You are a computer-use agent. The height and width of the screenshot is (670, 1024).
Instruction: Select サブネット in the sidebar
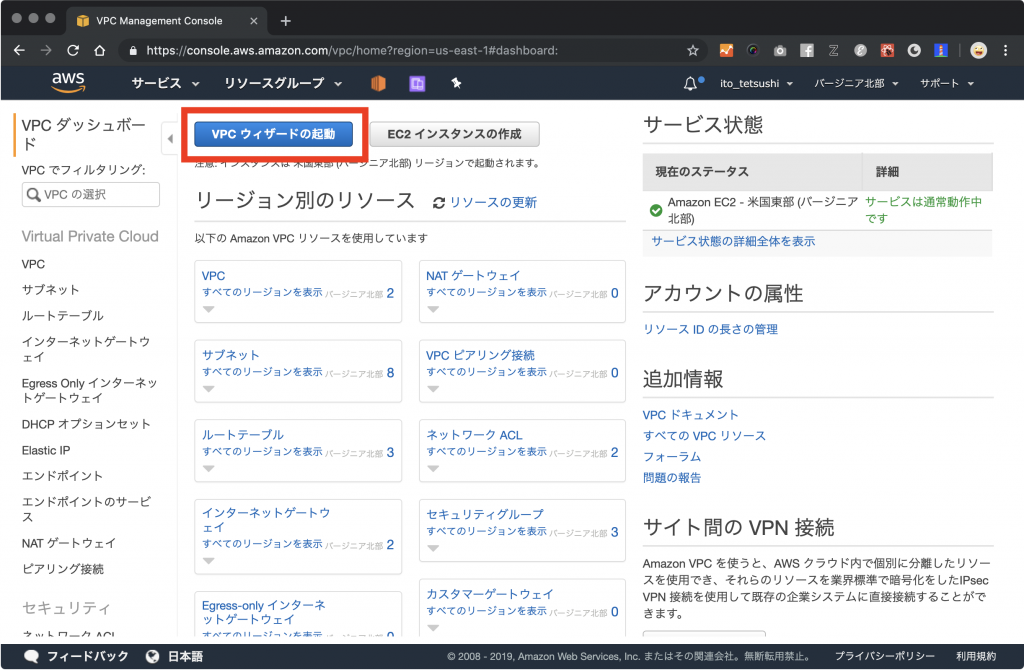(x=50, y=289)
